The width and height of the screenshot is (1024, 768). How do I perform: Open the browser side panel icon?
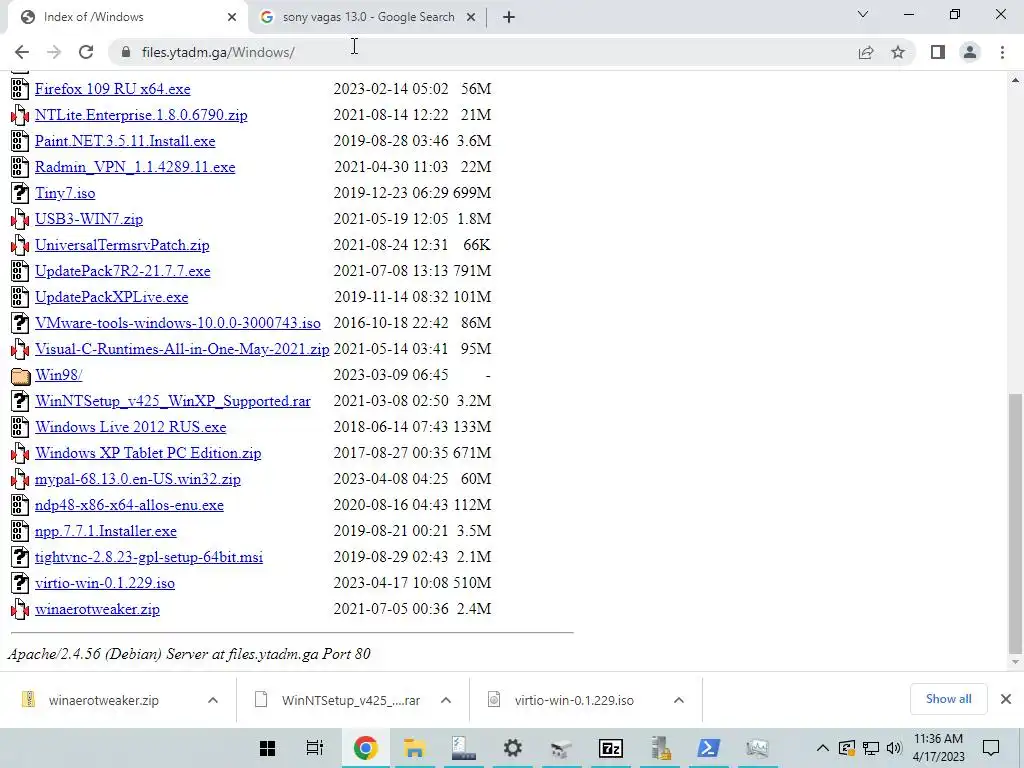tap(938, 52)
